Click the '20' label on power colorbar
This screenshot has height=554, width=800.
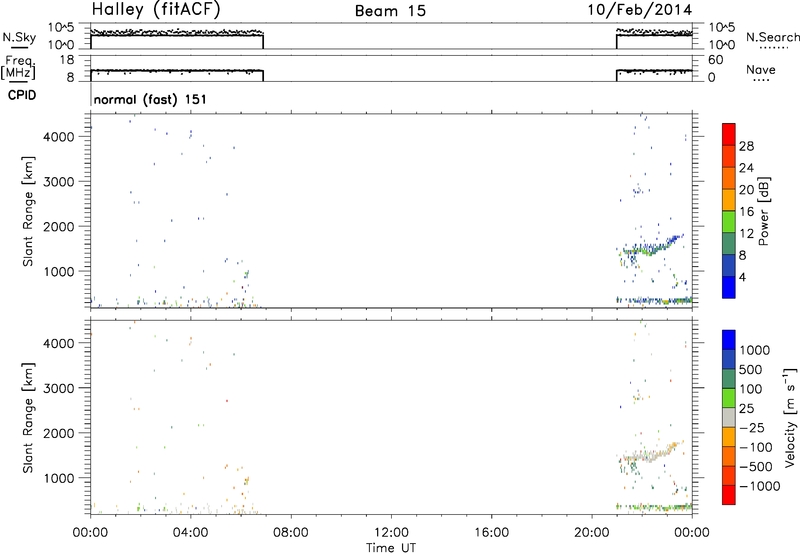point(746,190)
